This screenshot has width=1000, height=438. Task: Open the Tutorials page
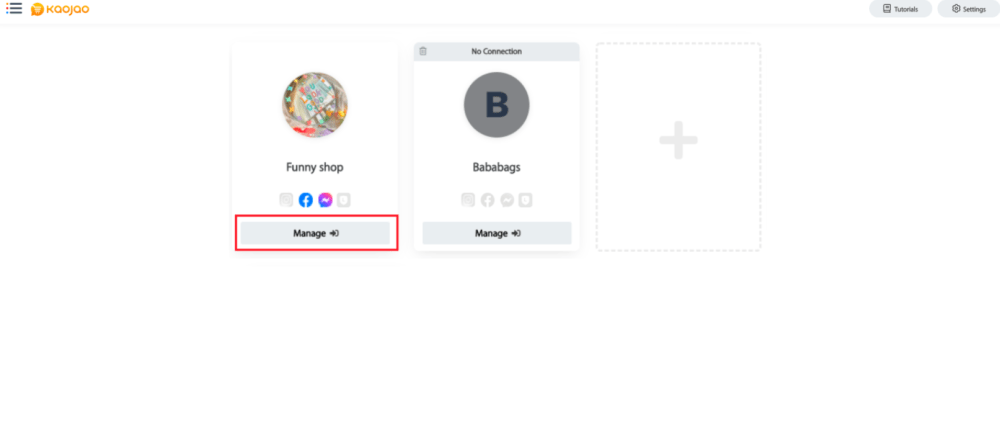pos(901,9)
